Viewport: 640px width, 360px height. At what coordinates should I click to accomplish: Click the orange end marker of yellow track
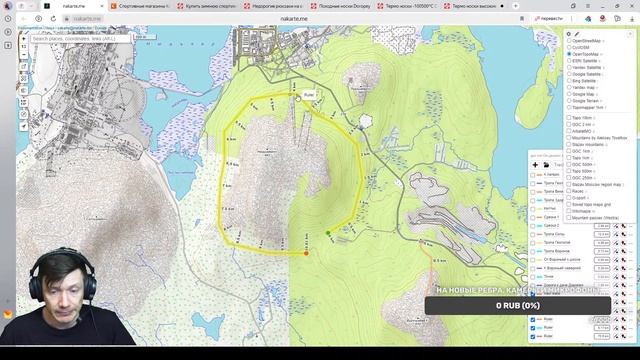click(306, 253)
